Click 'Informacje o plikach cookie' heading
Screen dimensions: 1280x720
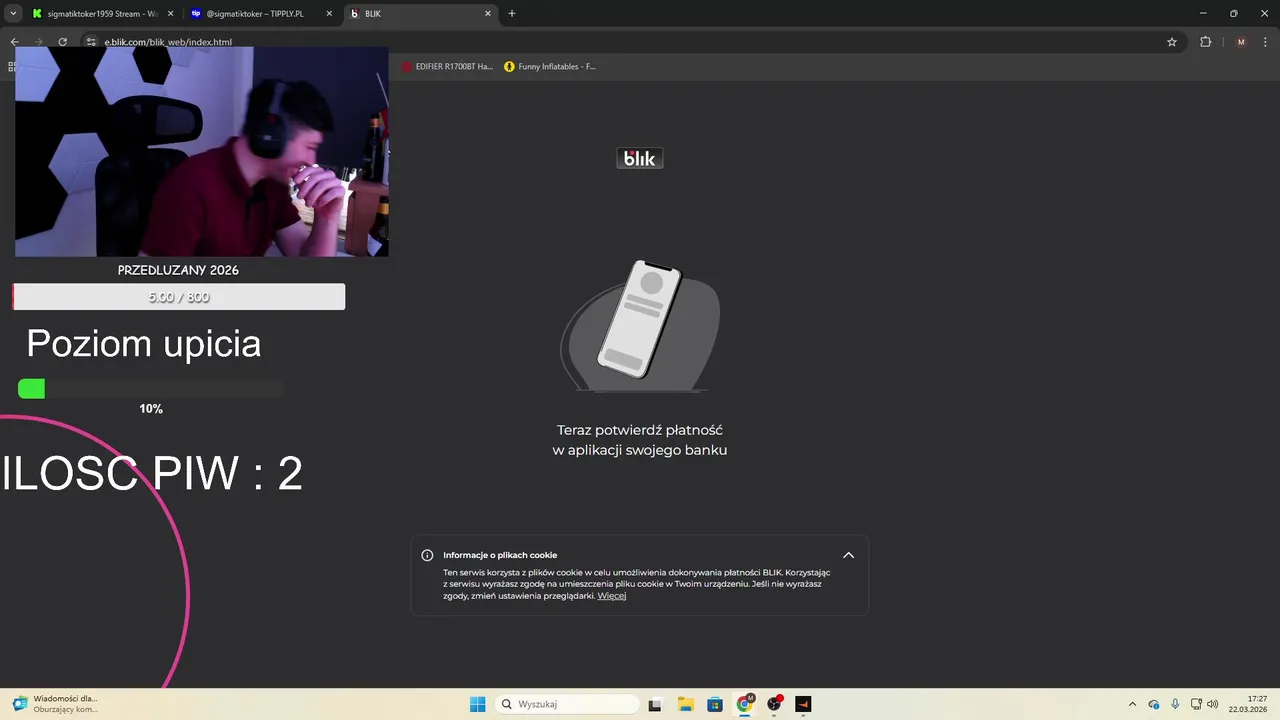point(500,555)
